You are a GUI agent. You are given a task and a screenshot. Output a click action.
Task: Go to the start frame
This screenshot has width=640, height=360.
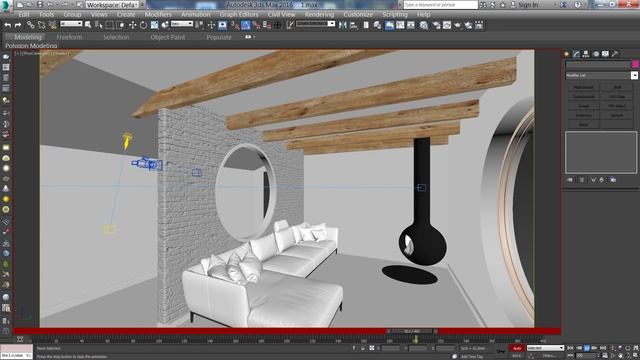(x=570, y=348)
